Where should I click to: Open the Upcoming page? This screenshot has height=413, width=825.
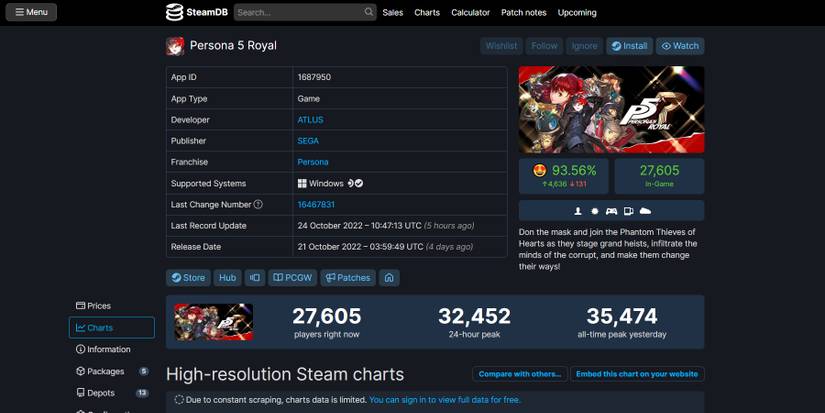(577, 13)
